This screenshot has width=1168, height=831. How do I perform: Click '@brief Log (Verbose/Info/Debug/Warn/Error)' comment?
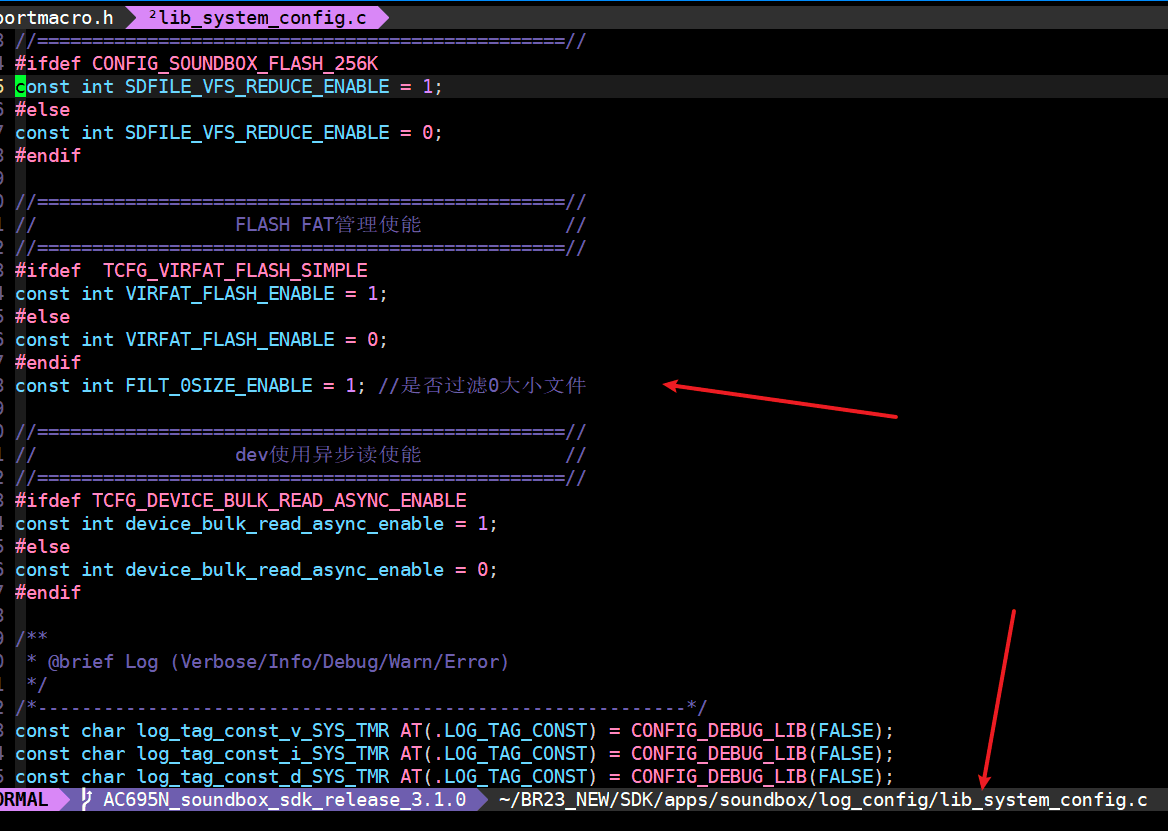[x=278, y=661]
